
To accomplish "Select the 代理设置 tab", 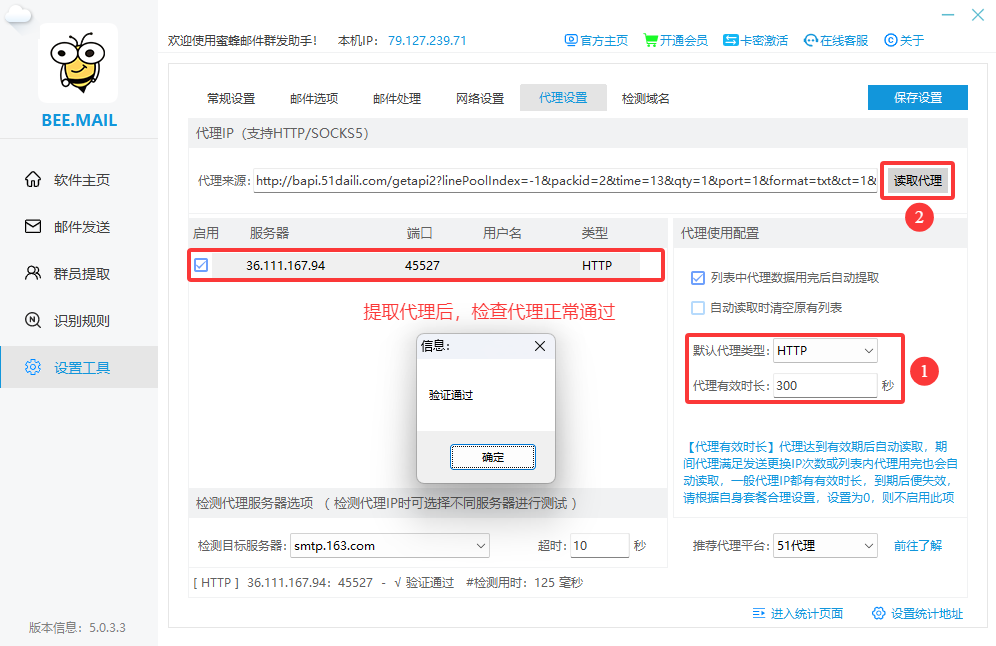I will pos(563,98).
